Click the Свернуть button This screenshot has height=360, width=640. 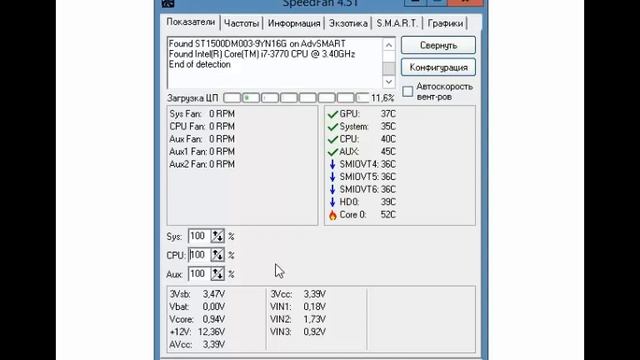coord(438,45)
